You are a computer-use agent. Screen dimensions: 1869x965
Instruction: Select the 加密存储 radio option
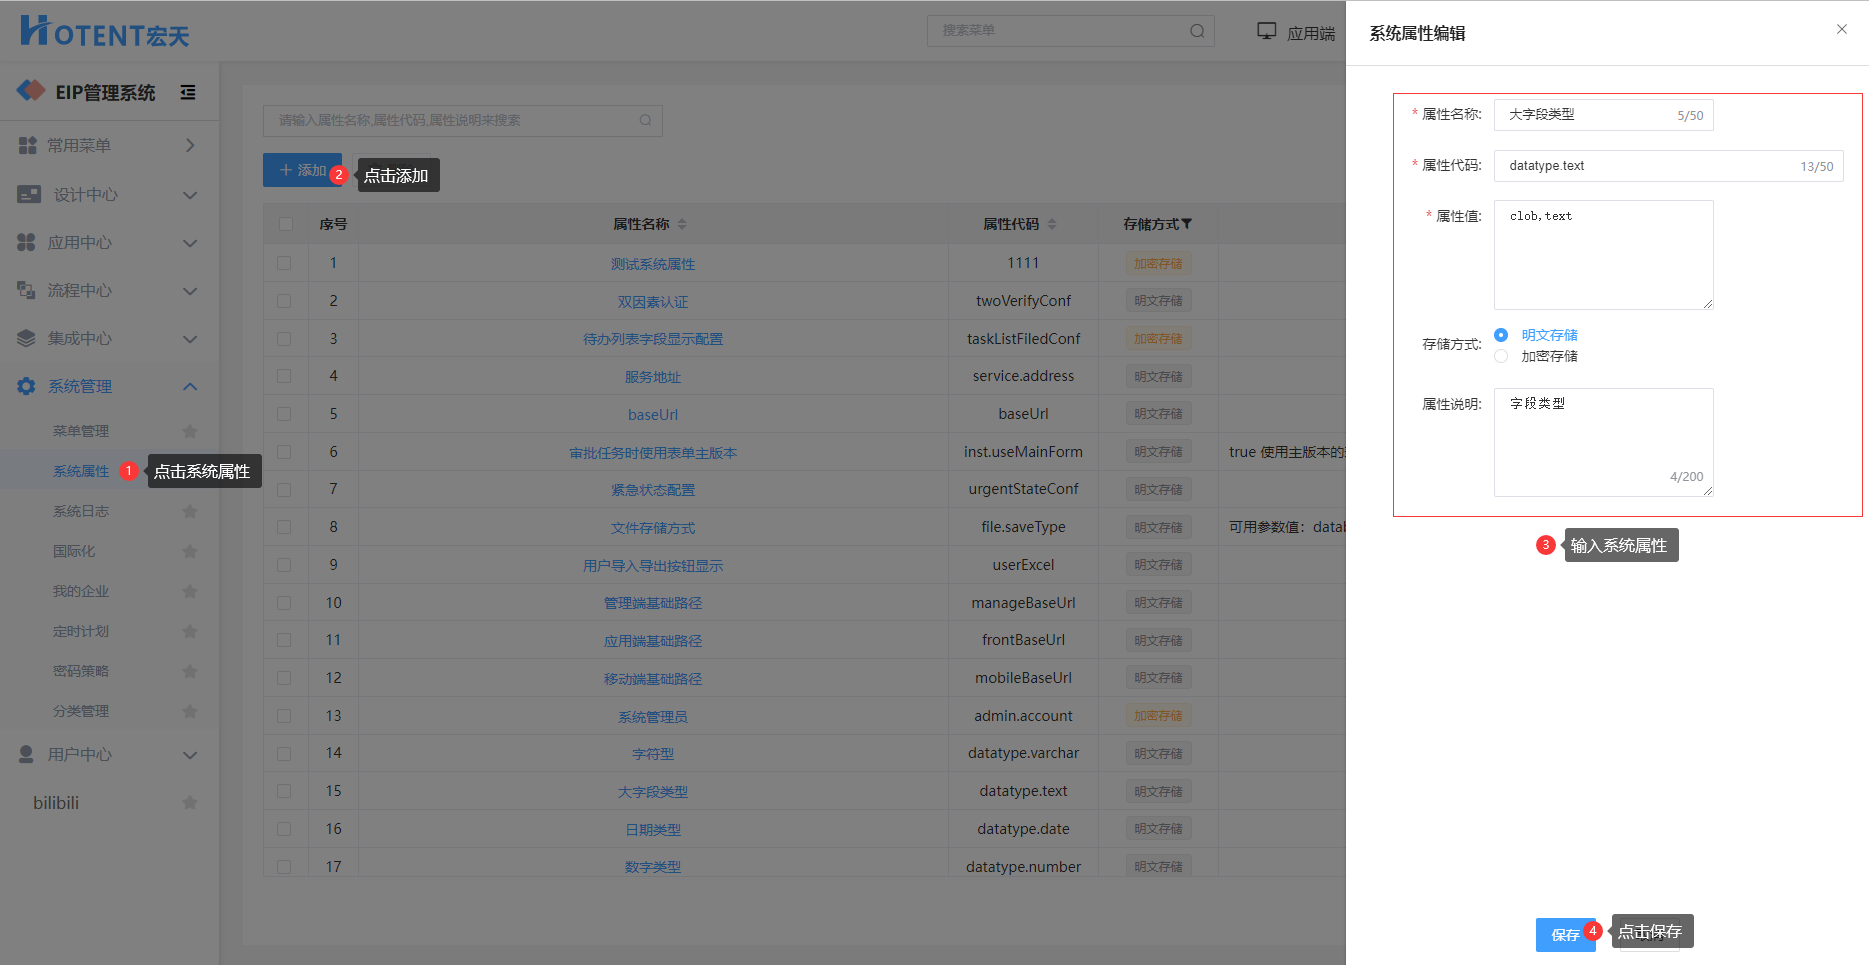(1501, 356)
